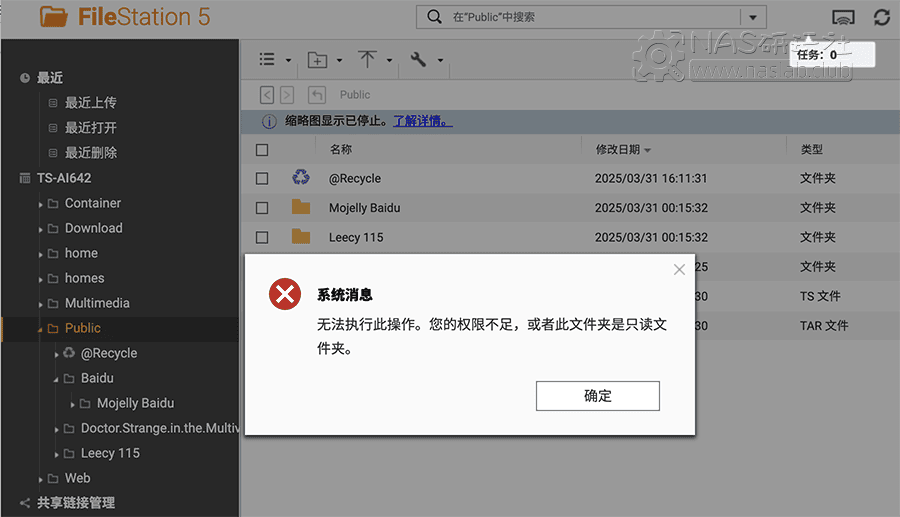The image size is (900, 517).
Task: Click the create new folder icon
Action: 317,60
